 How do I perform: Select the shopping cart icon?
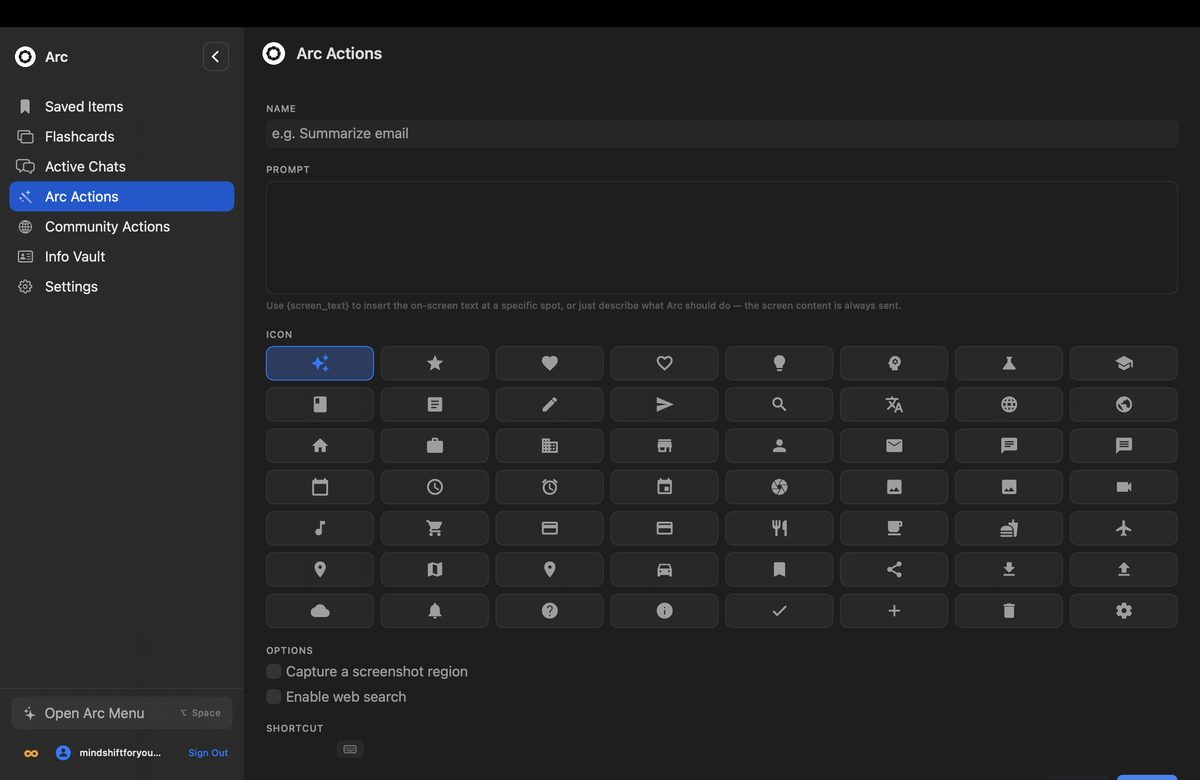pos(435,528)
